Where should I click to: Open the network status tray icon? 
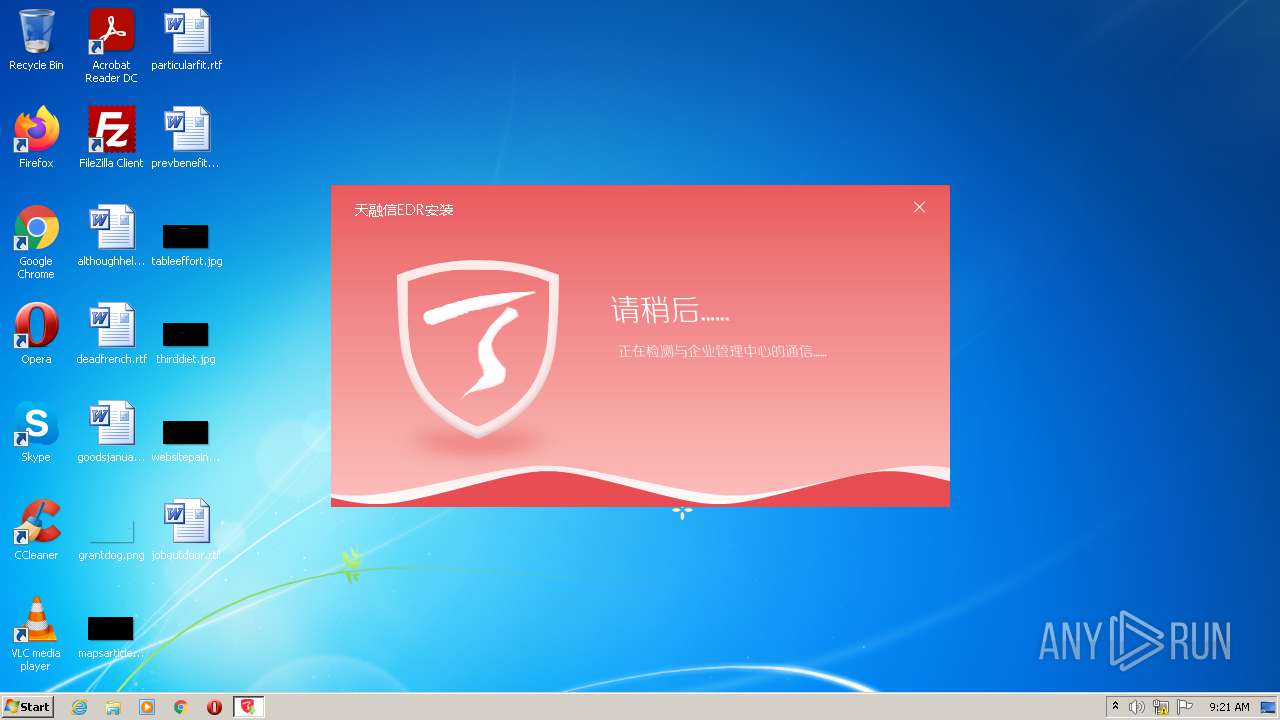tap(1161, 707)
